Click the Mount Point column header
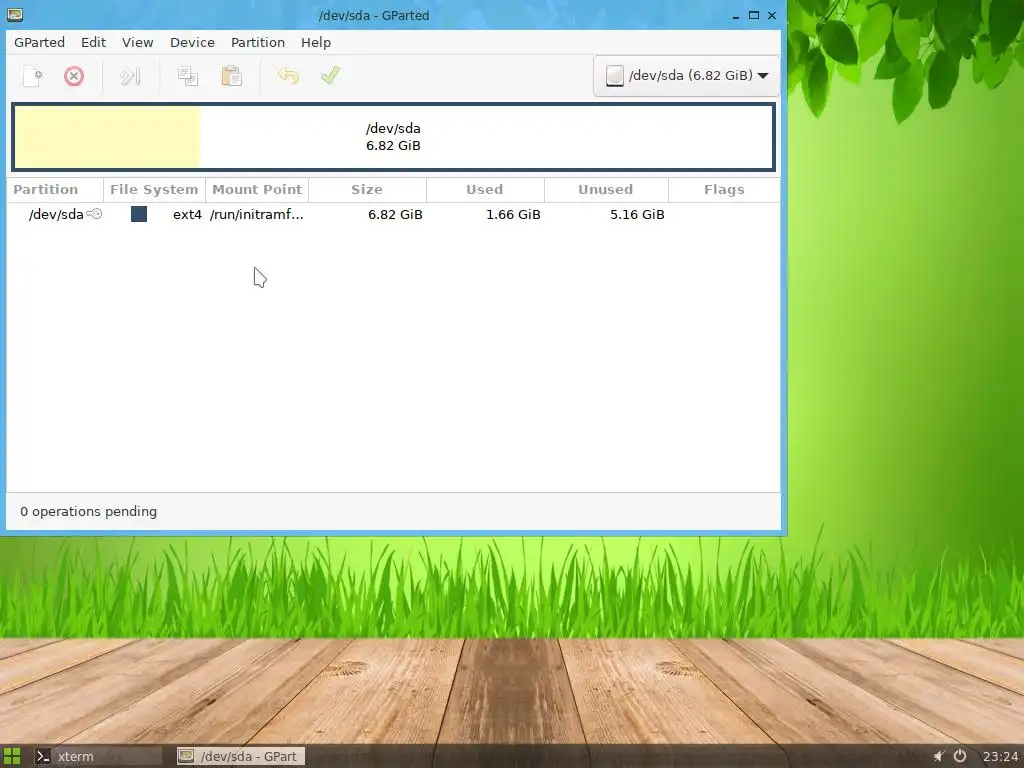The image size is (1024, 768). click(x=257, y=189)
